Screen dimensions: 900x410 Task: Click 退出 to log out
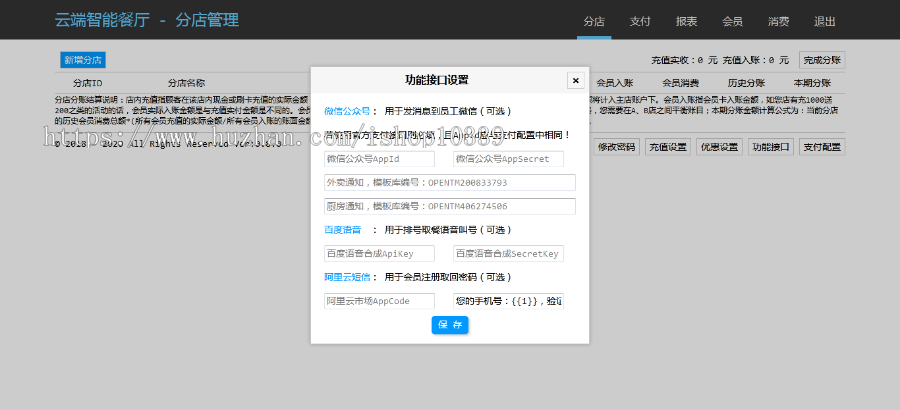pyautogui.click(x=825, y=22)
